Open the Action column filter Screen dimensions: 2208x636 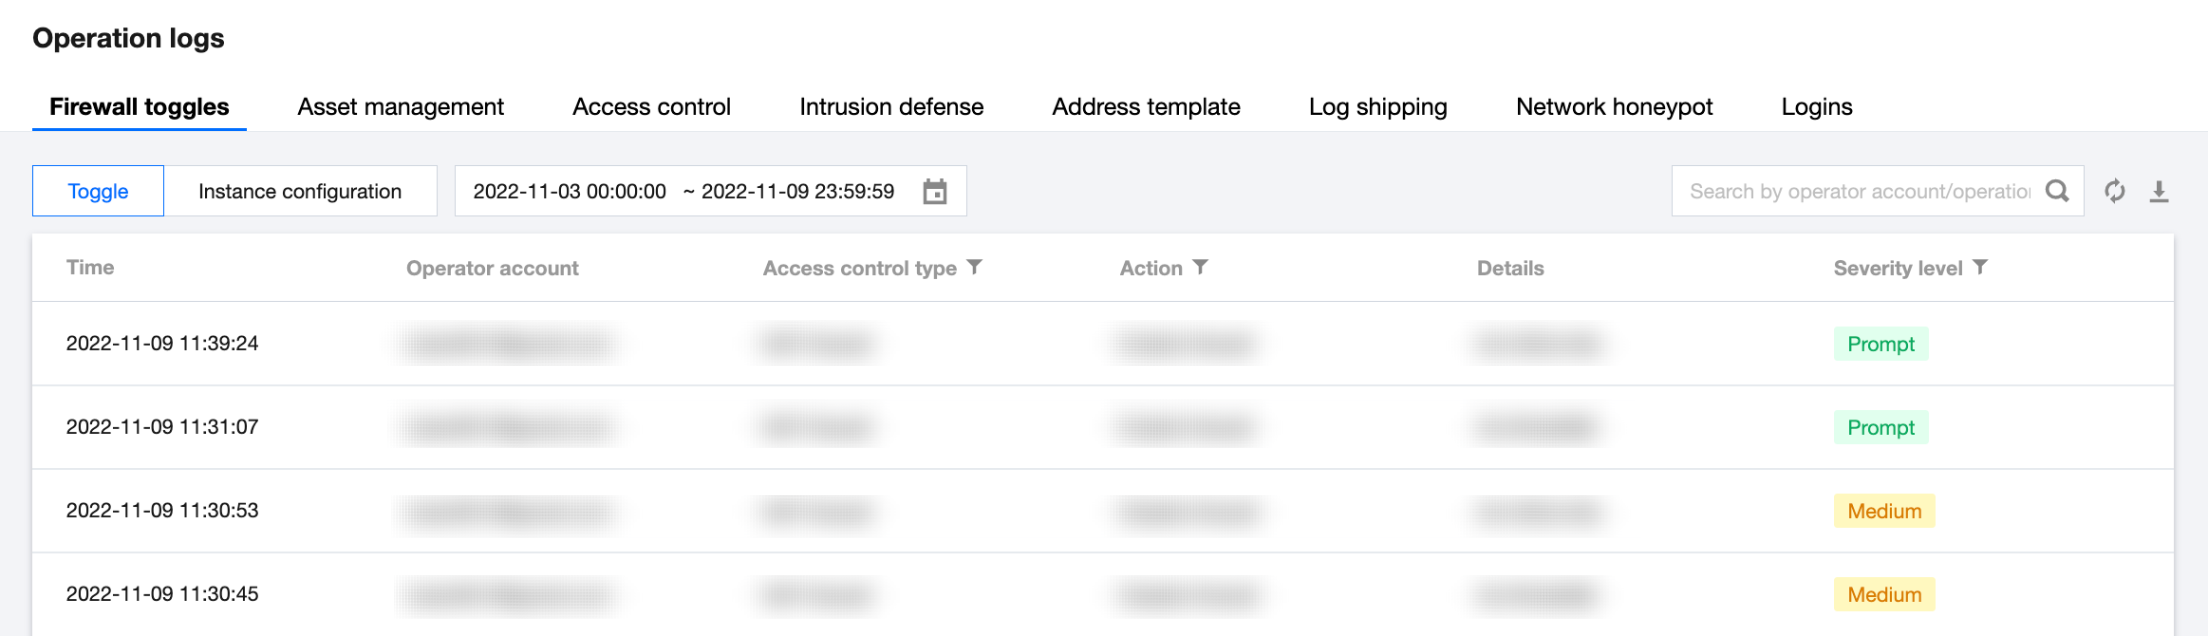click(1201, 267)
